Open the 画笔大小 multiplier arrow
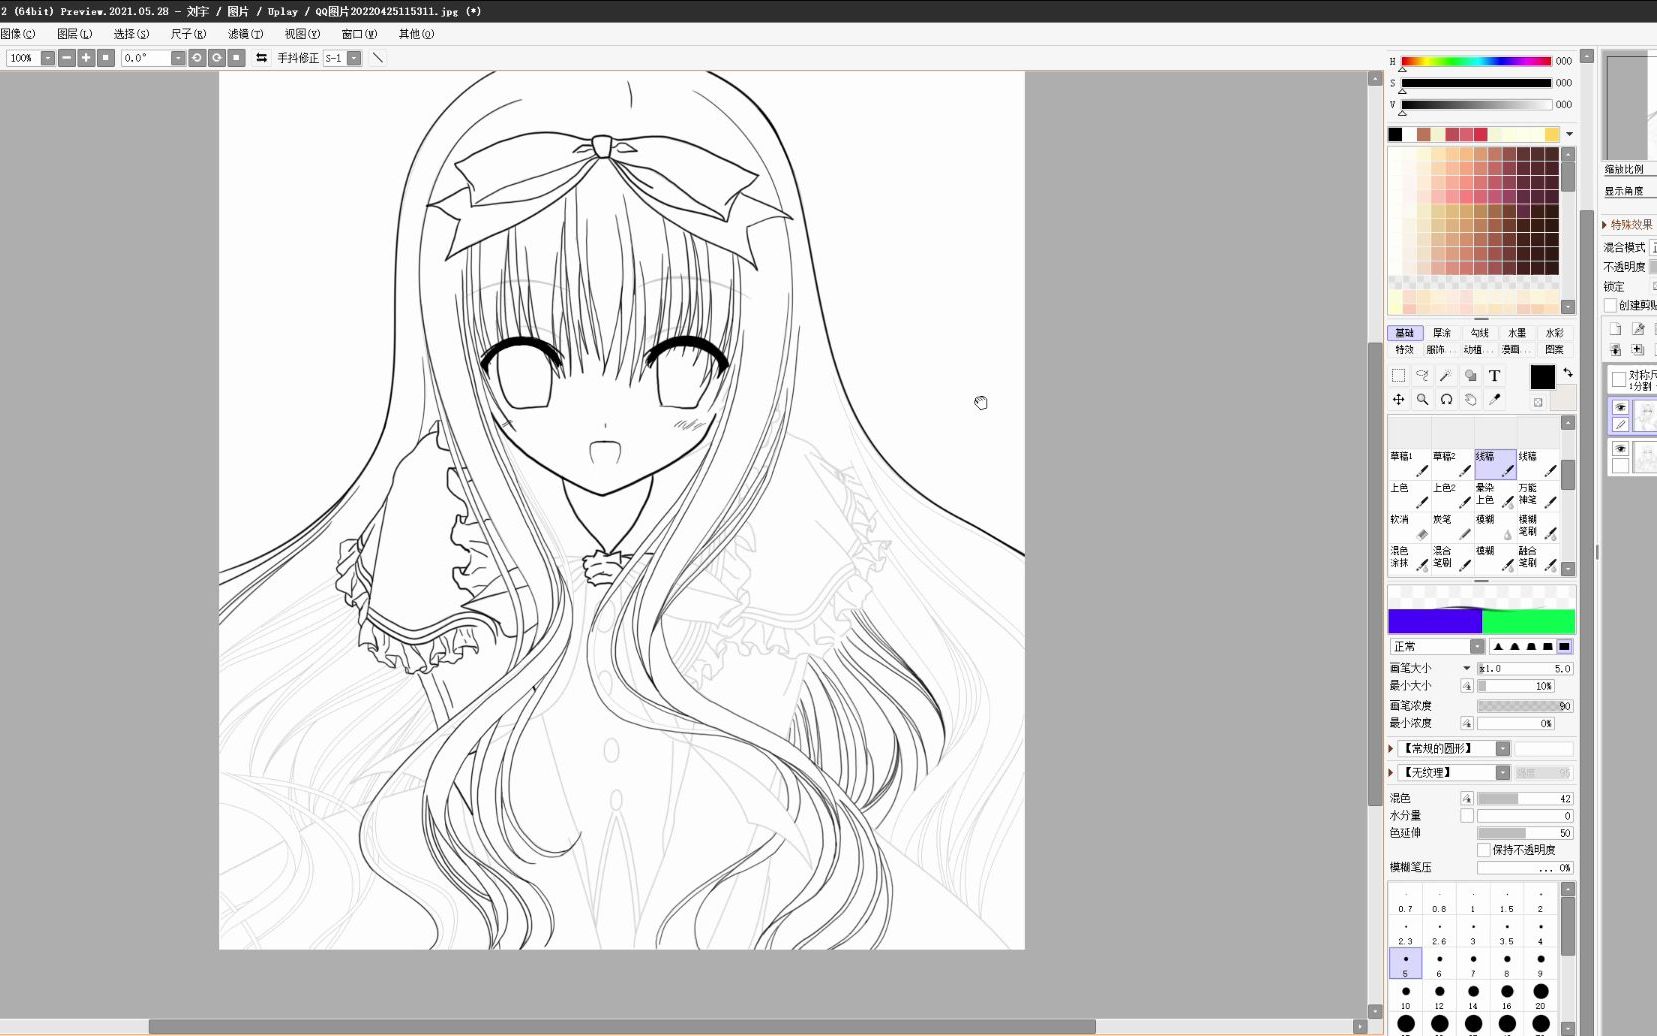 (1467, 668)
